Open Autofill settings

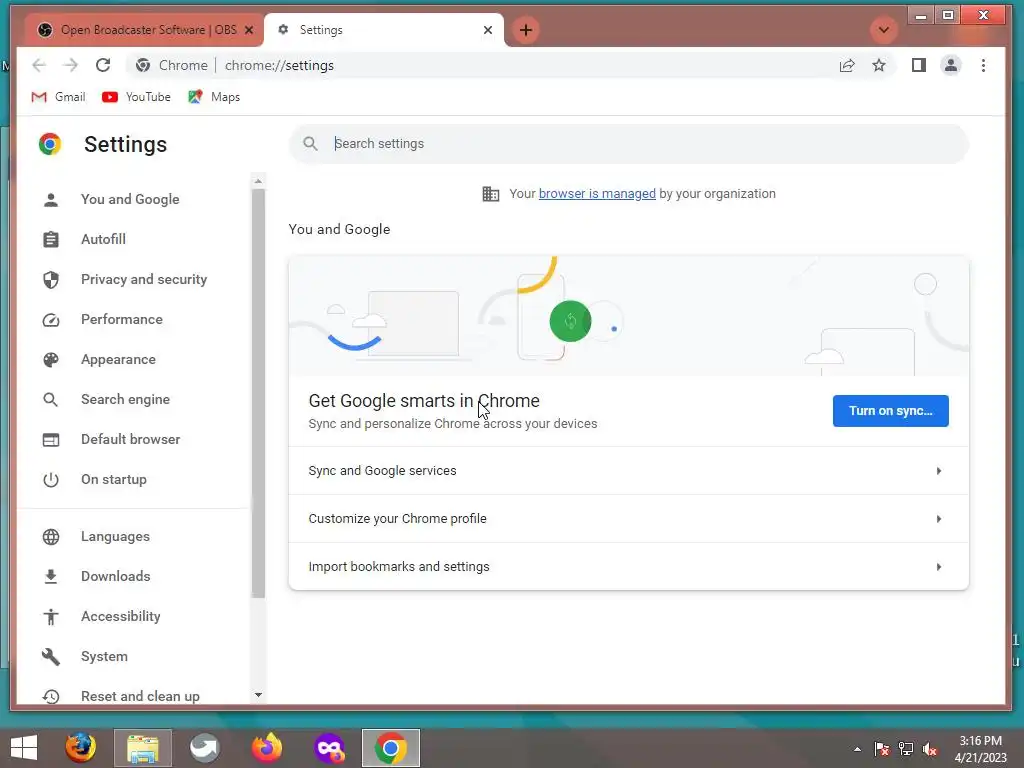(103, 240)
